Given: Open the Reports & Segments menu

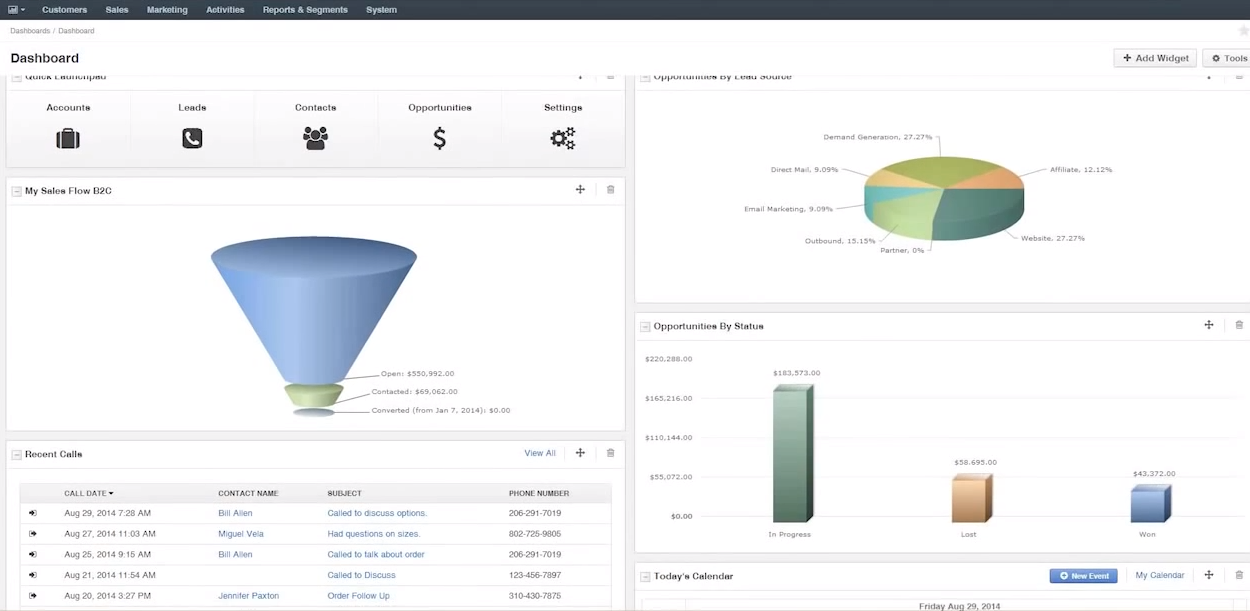Looking at the screenshot, I should [x=306, y=9].
